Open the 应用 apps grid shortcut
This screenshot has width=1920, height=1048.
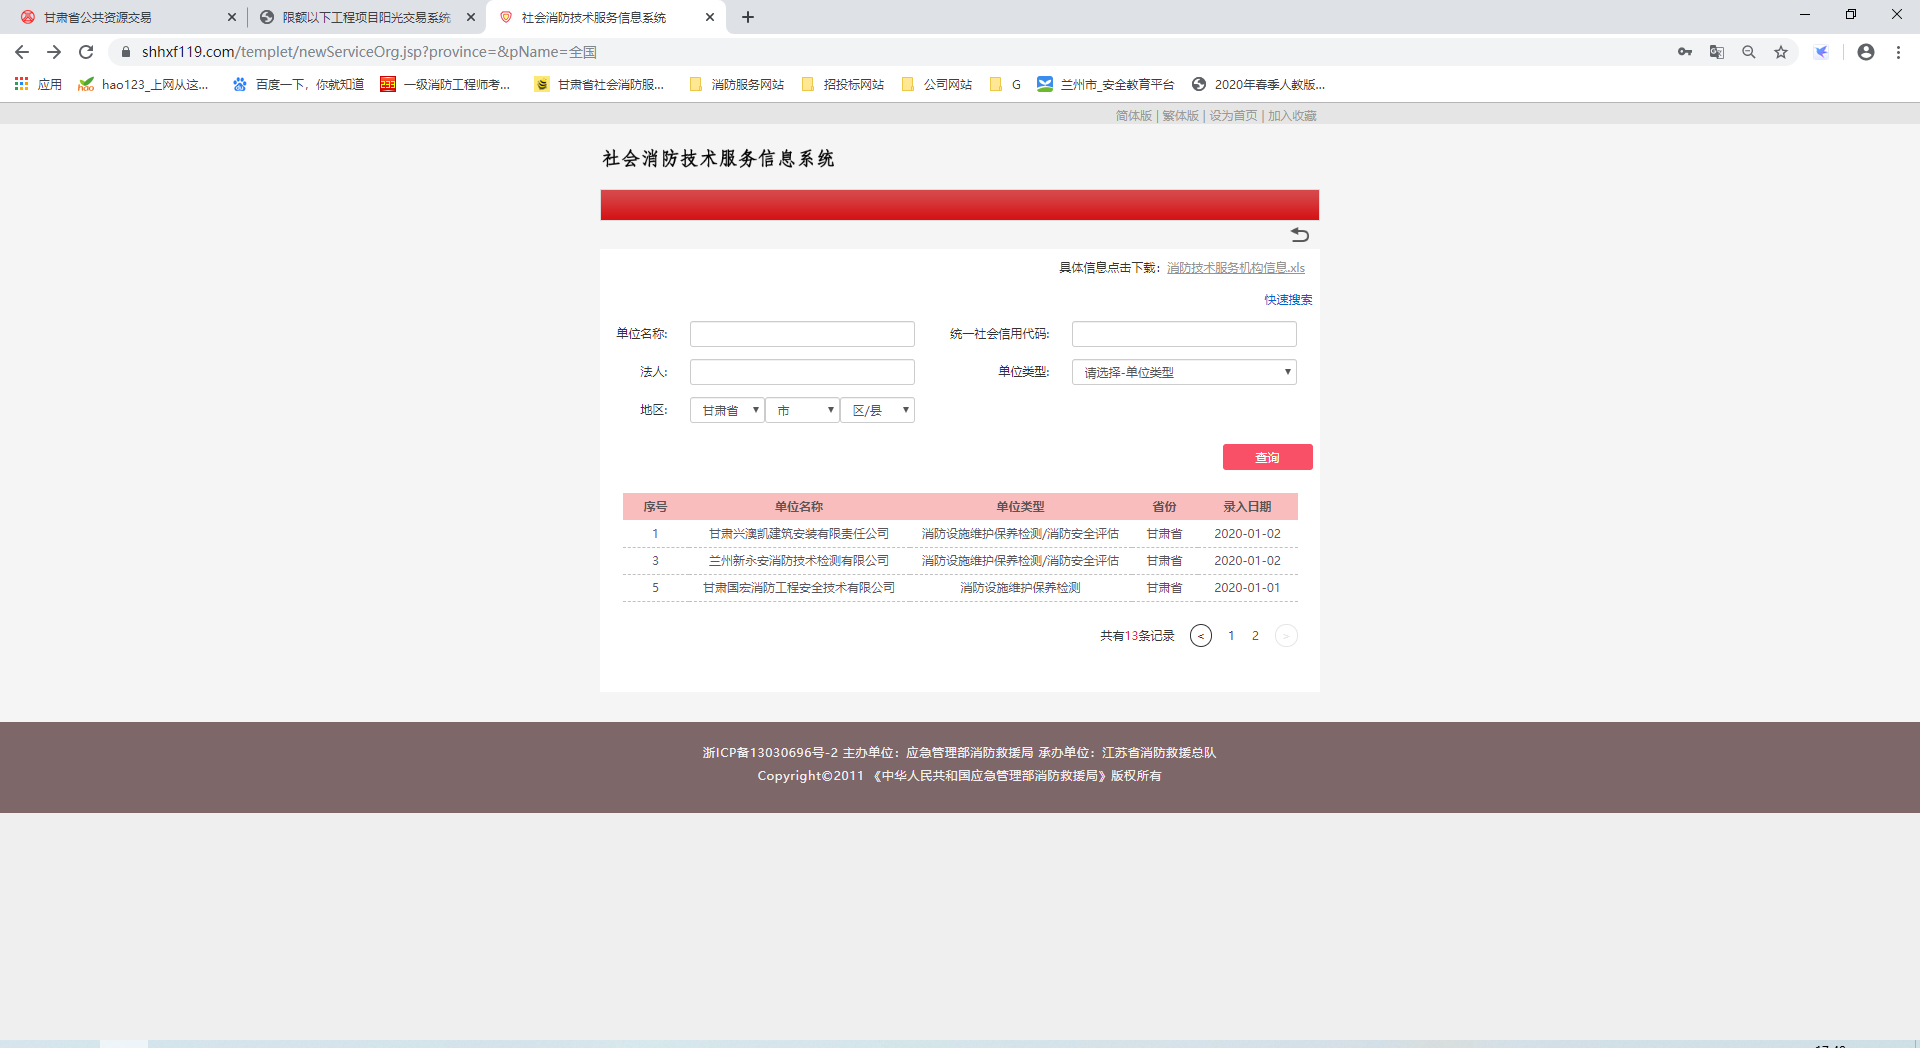tap(38, 84)
